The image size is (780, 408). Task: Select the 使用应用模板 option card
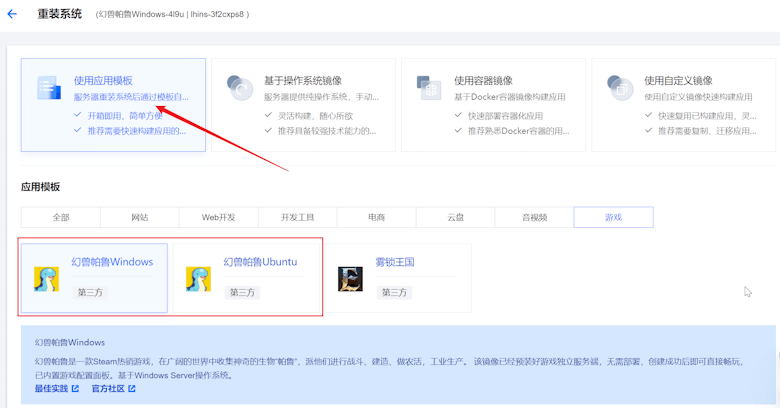pos(113,104)
